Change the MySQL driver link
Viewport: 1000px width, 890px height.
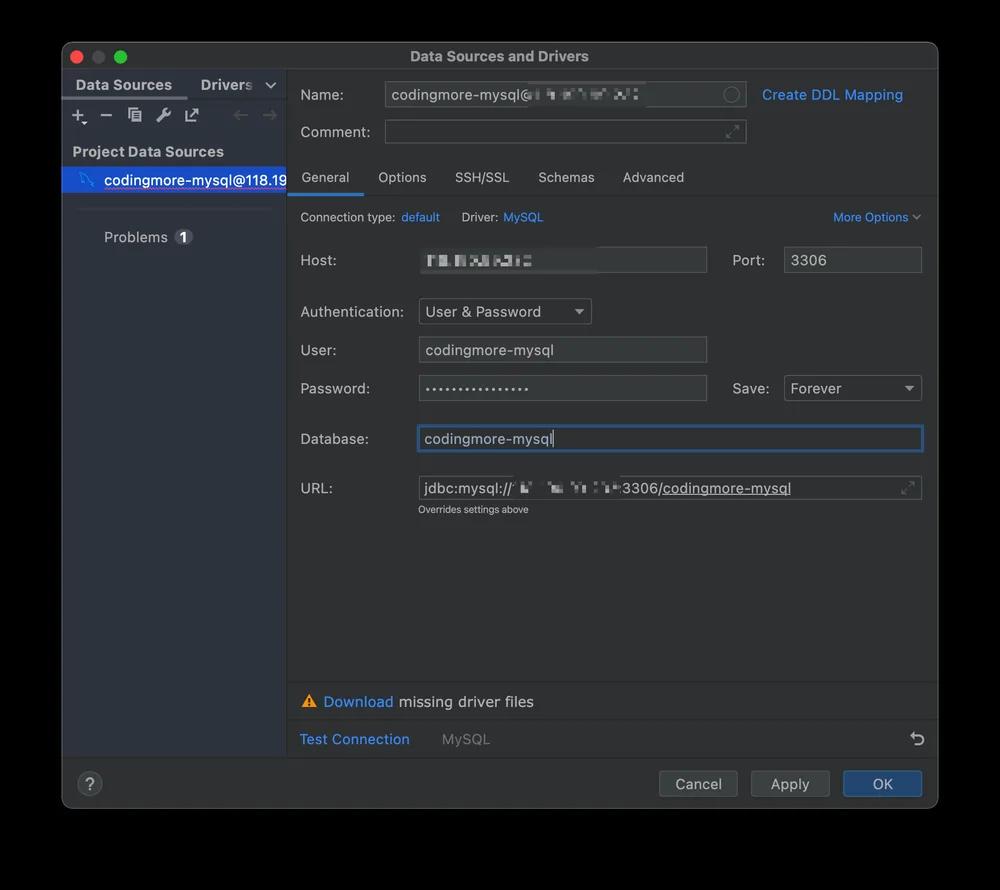point(523,217)
